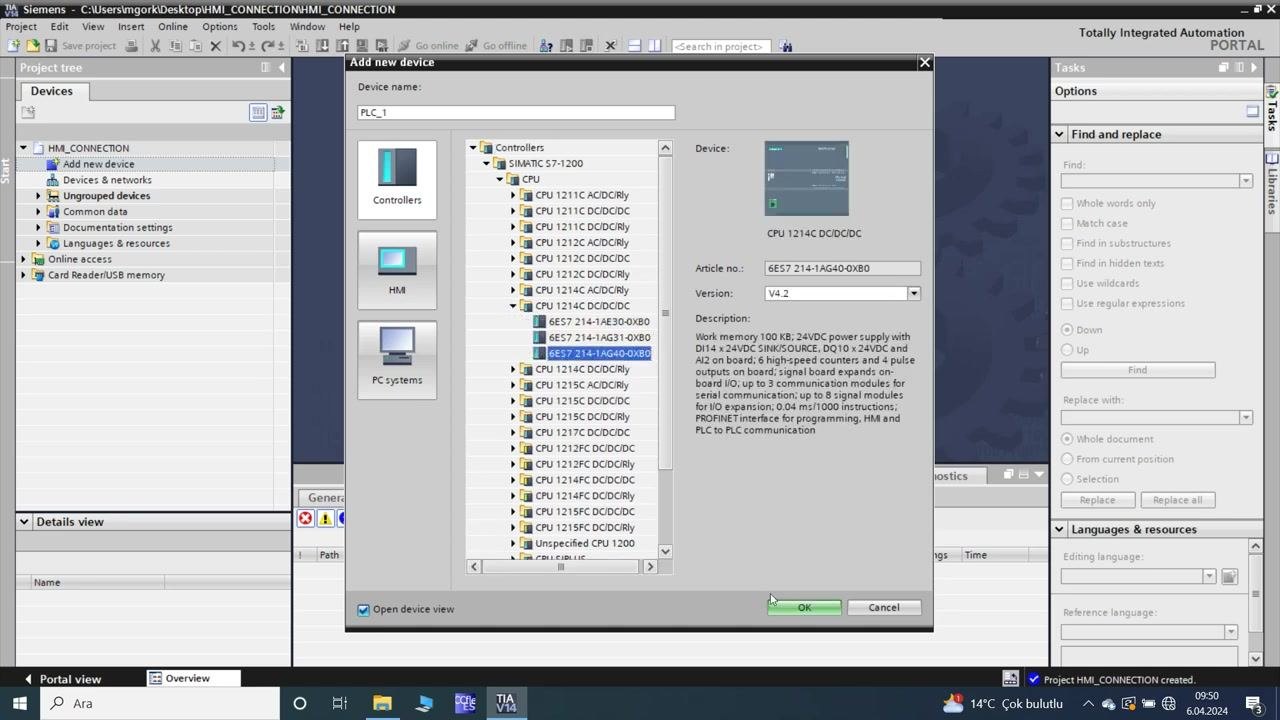Click the Save project disk icon

click(x=50, y=46)
